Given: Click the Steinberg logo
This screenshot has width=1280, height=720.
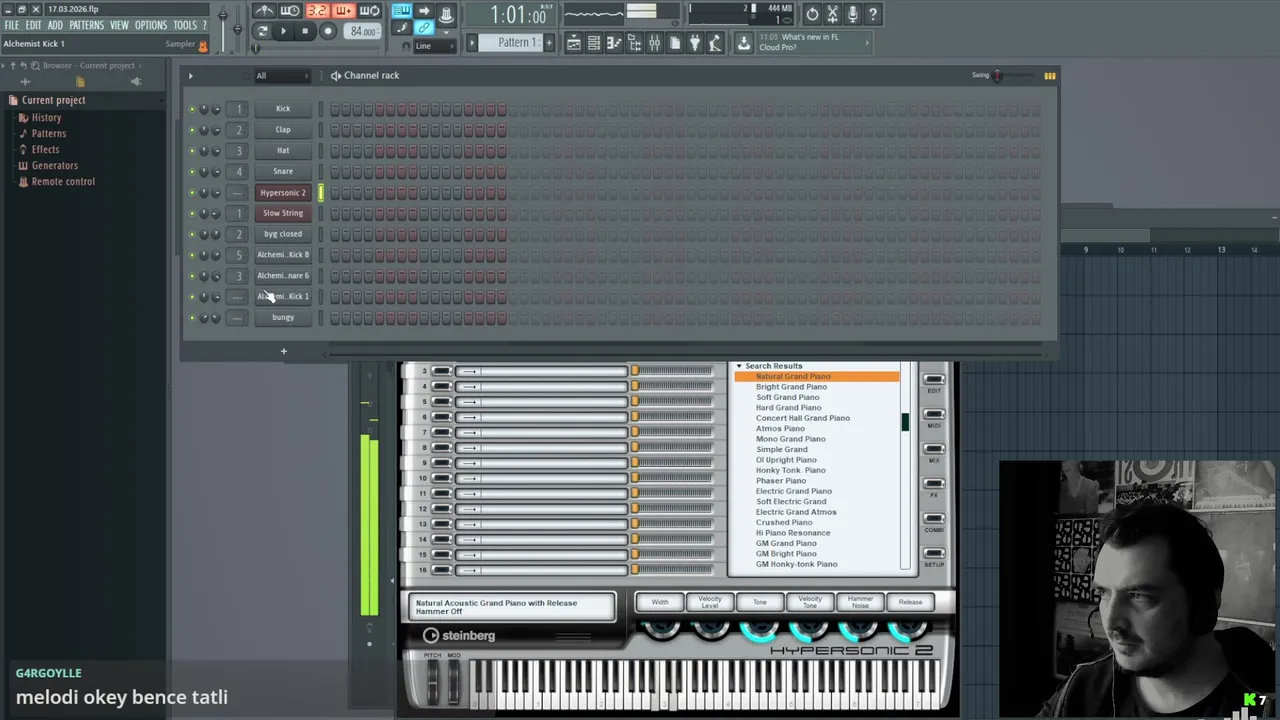Looking at the screenshot, I should tap(458, 635).
